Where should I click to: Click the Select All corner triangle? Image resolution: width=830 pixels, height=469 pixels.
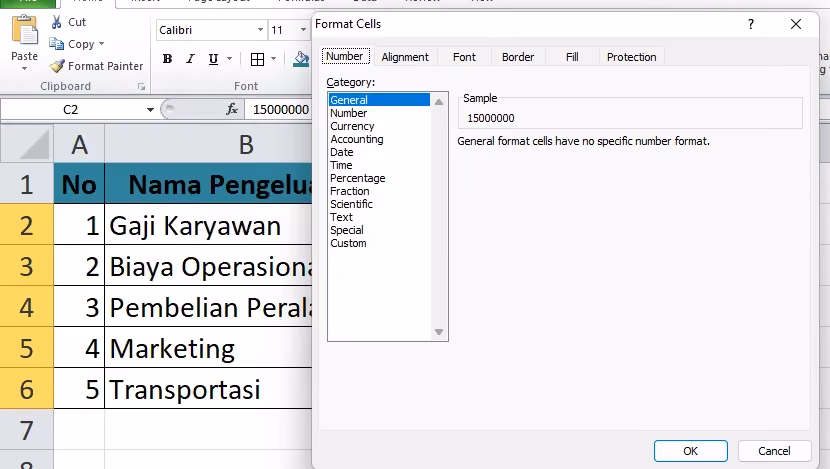coord(27,143)
